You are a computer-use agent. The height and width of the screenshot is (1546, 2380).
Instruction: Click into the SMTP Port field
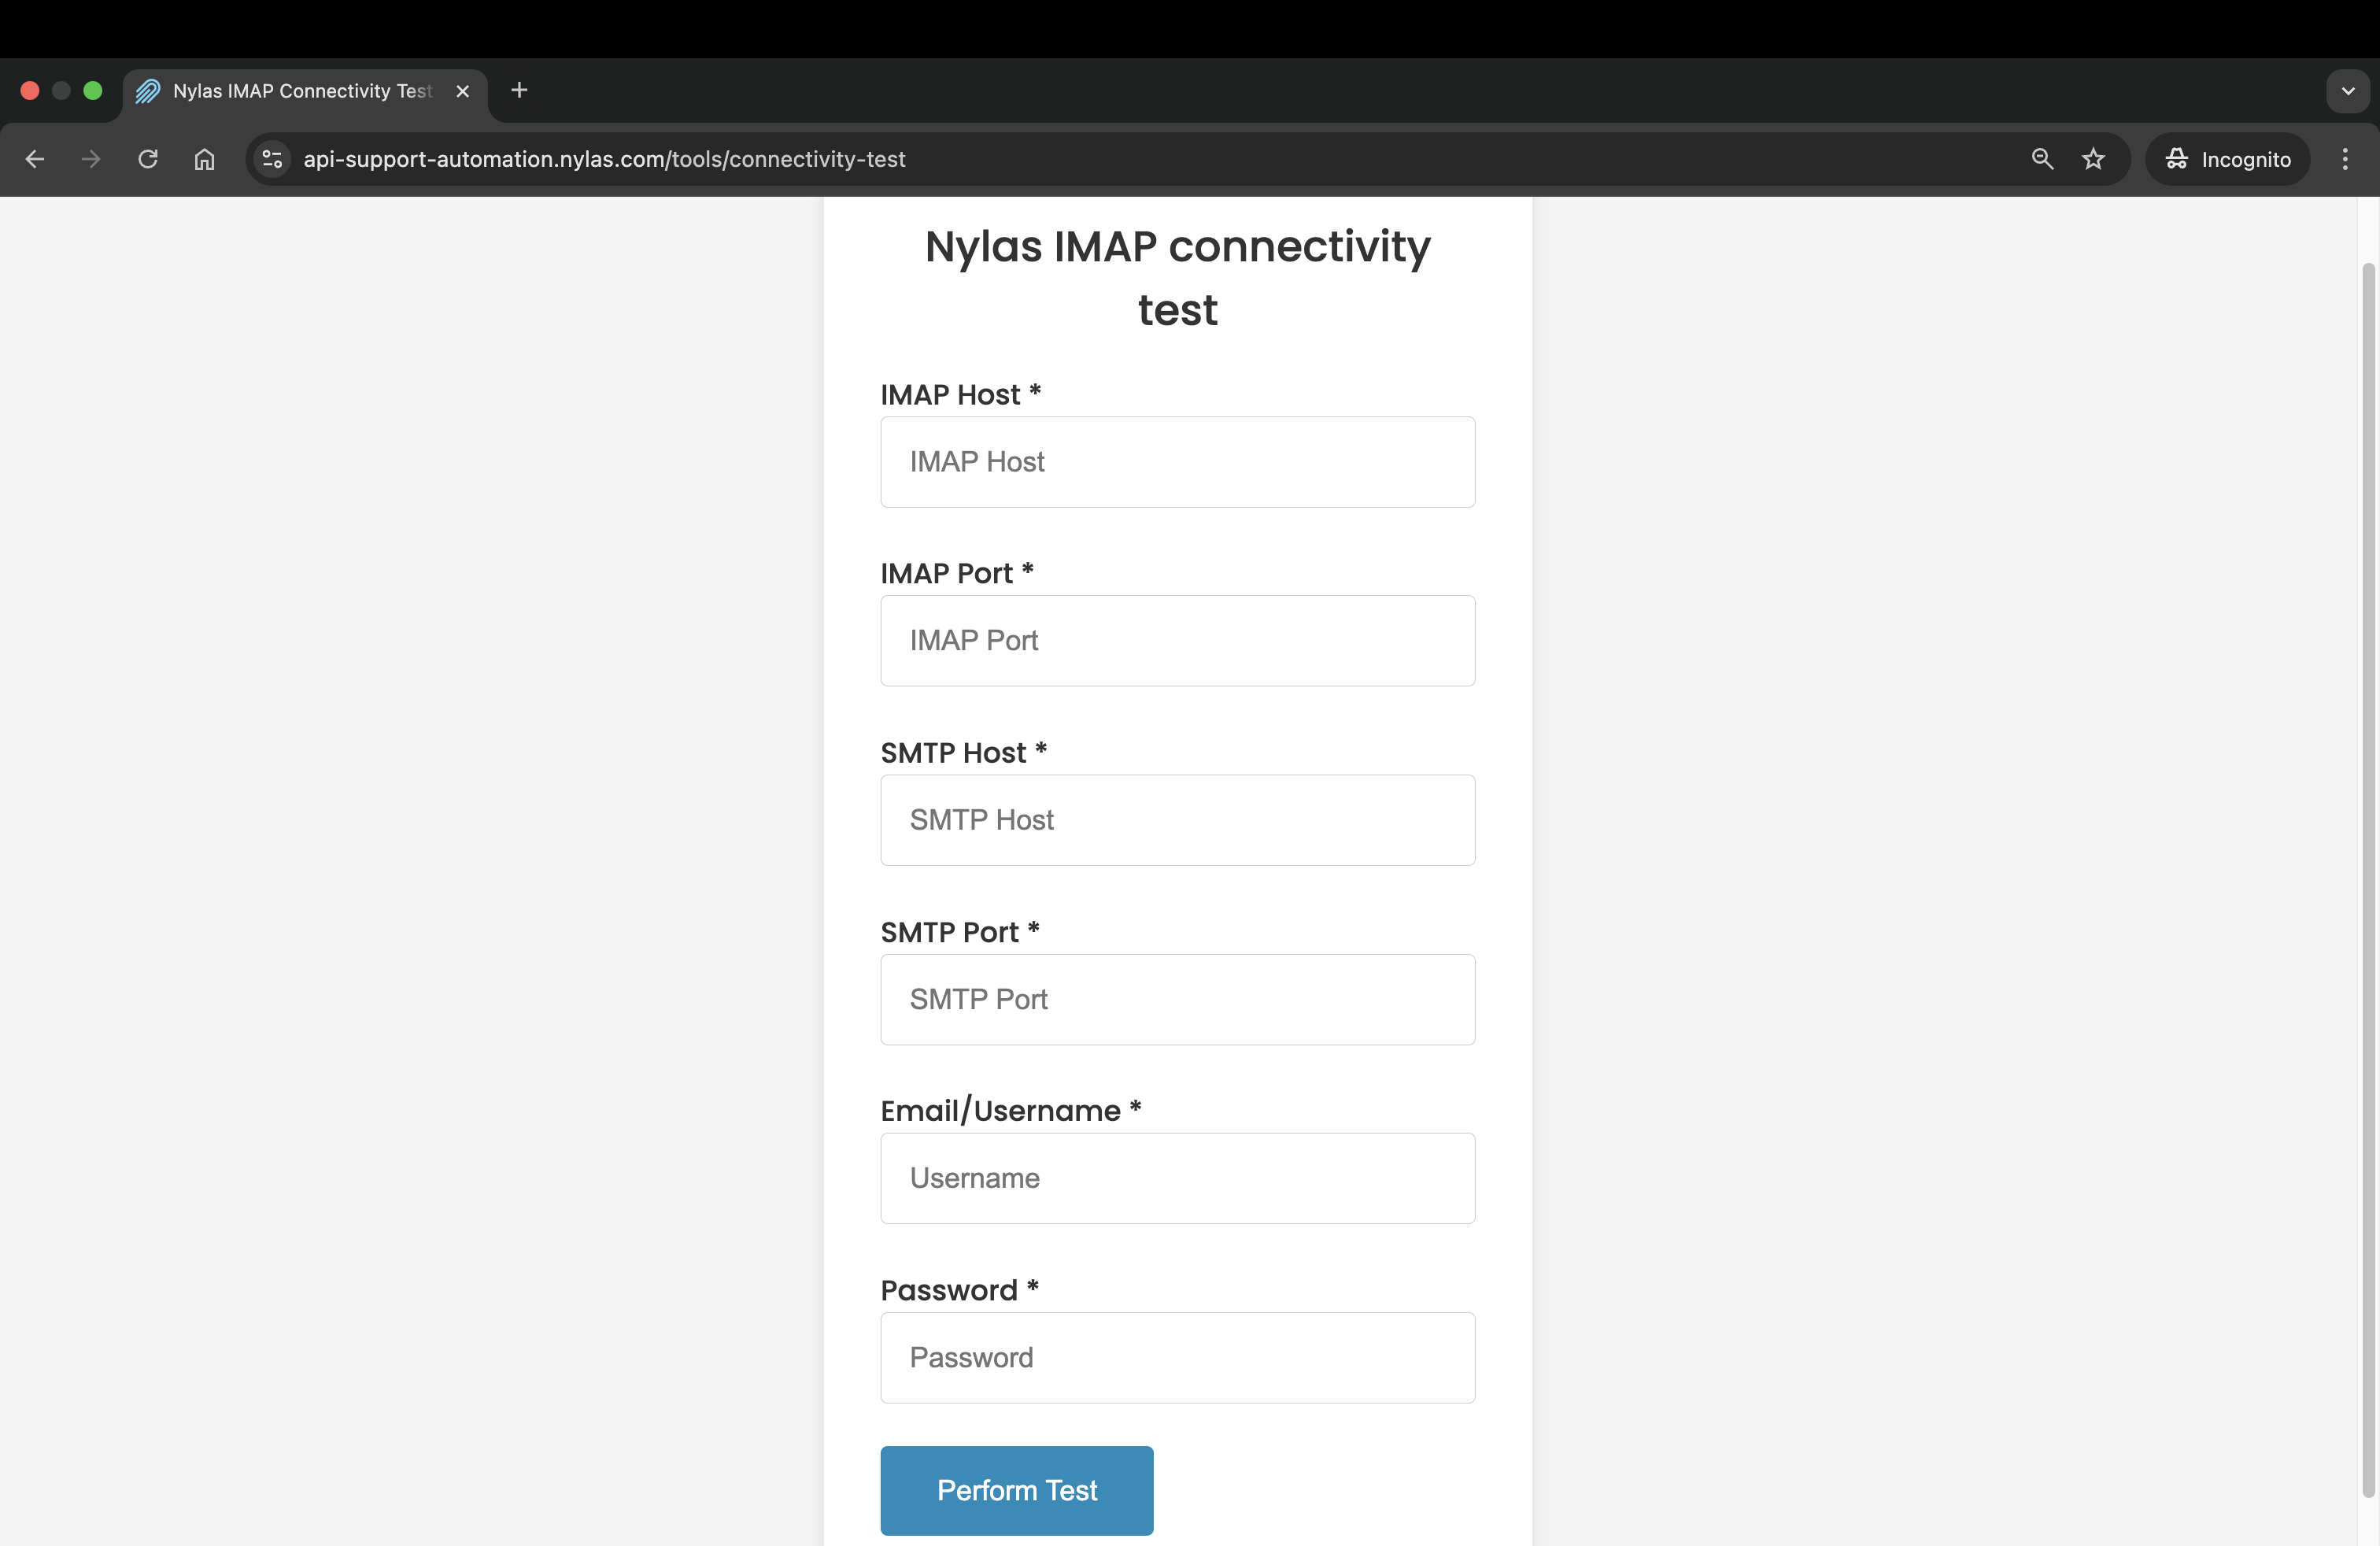tap(1177, 999)
